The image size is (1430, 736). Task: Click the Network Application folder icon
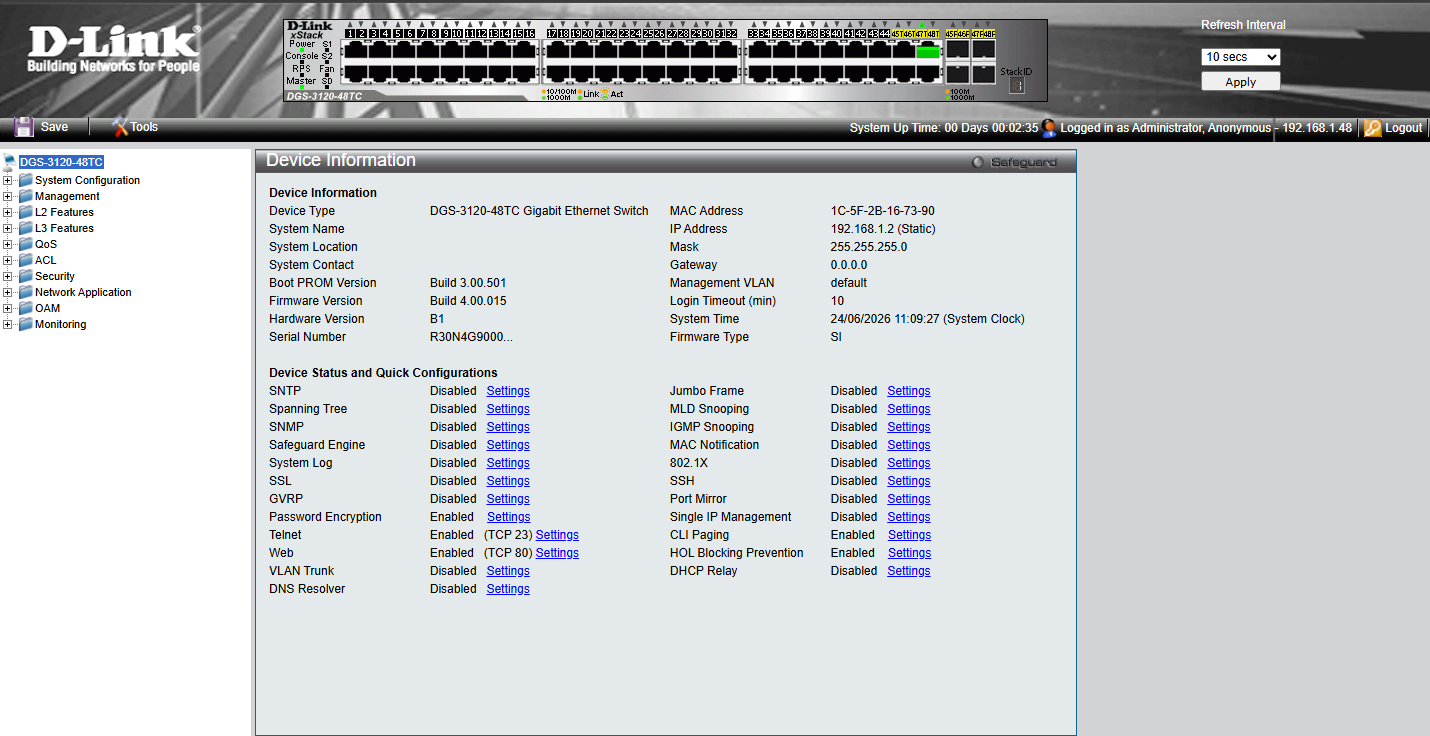(x=26, y=292)
